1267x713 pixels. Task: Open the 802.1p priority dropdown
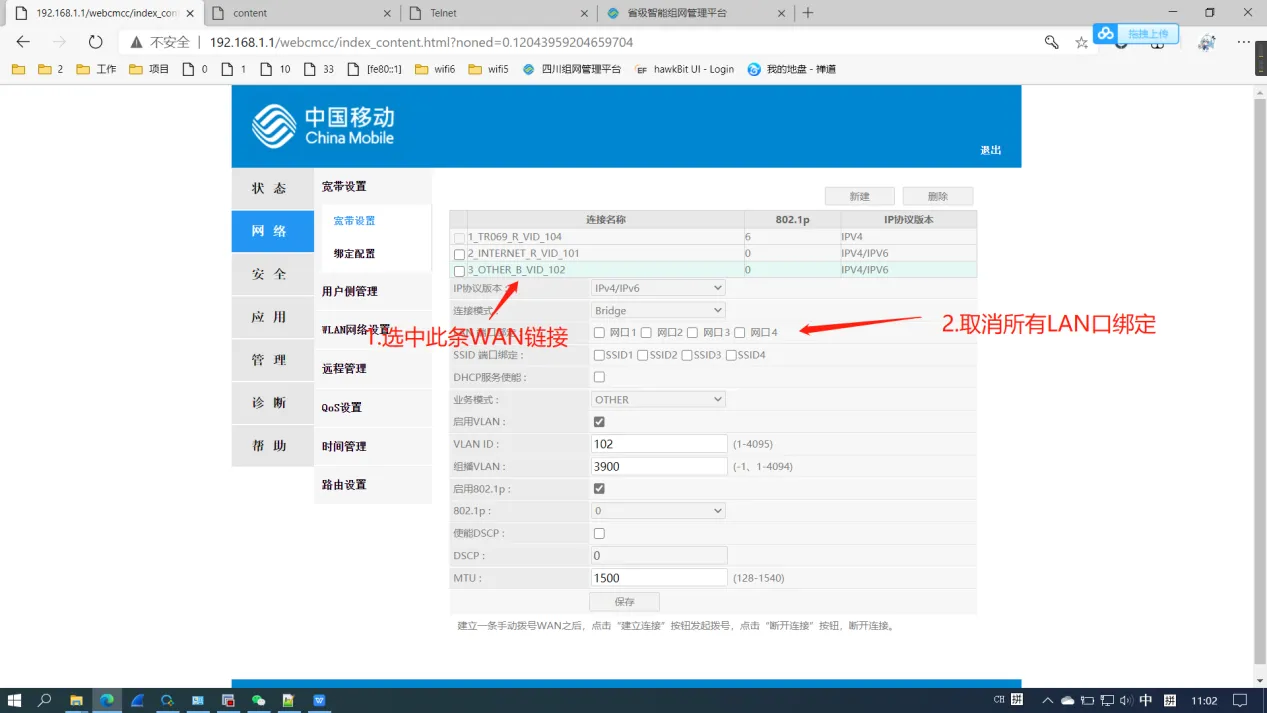pos(658,511)
